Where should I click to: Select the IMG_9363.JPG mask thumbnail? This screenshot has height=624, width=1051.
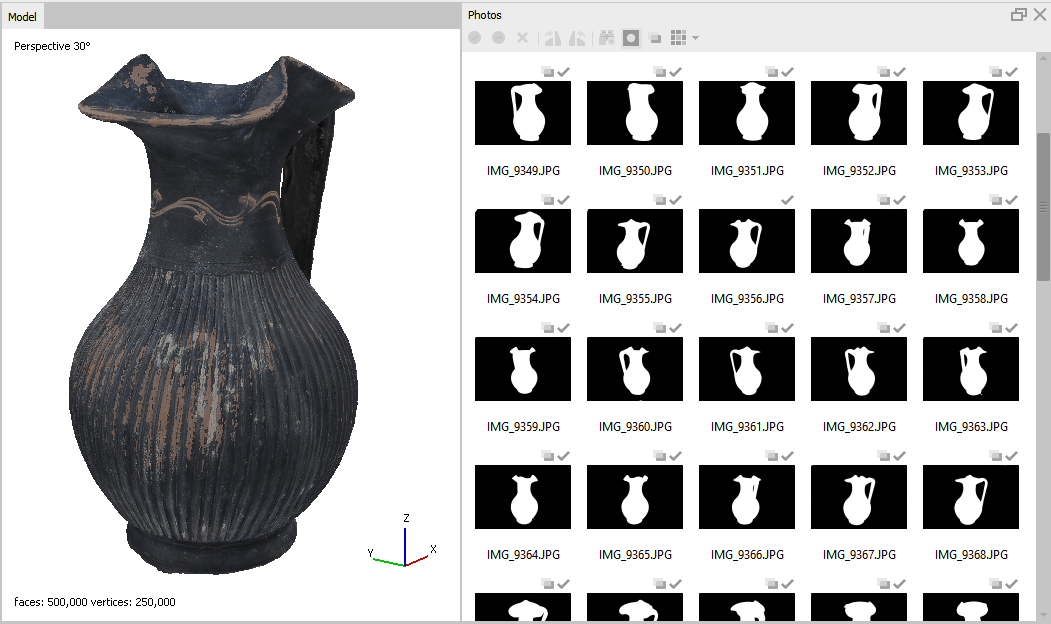(x=971, y=369)
